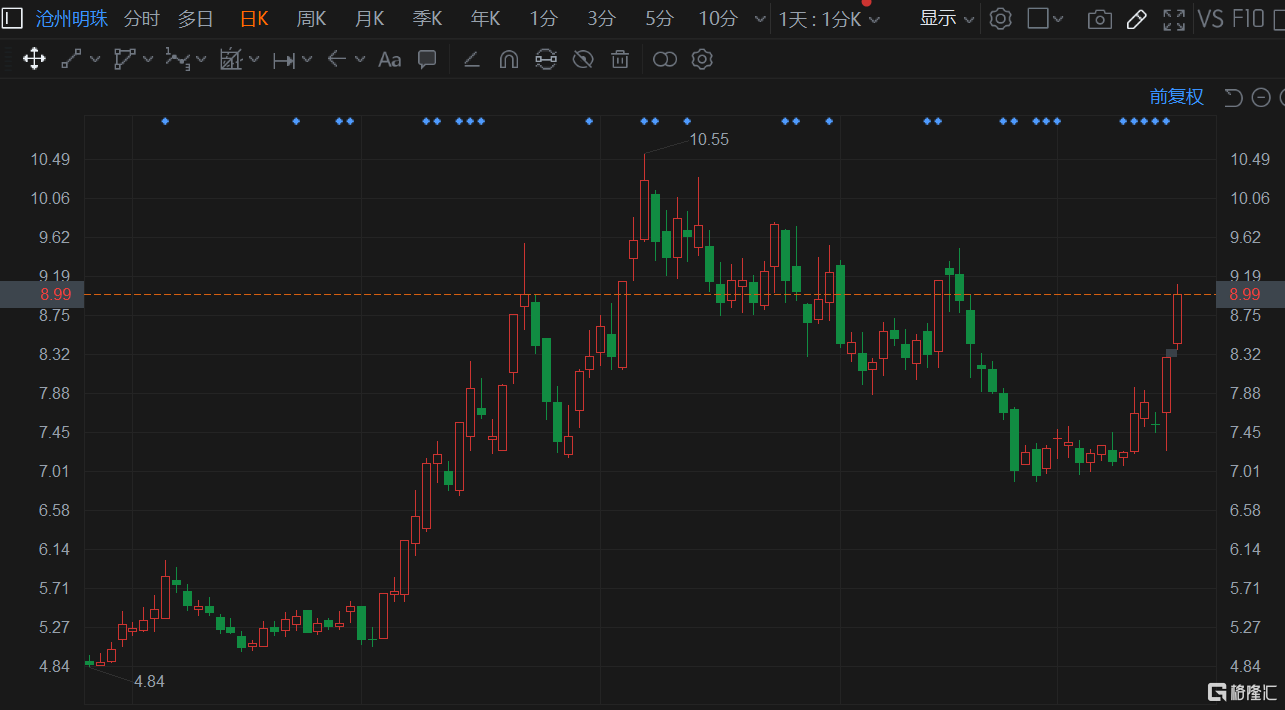Select the chart ruler measurement tool
Screen dimensions: 1285x710
(x=231, y=60)
